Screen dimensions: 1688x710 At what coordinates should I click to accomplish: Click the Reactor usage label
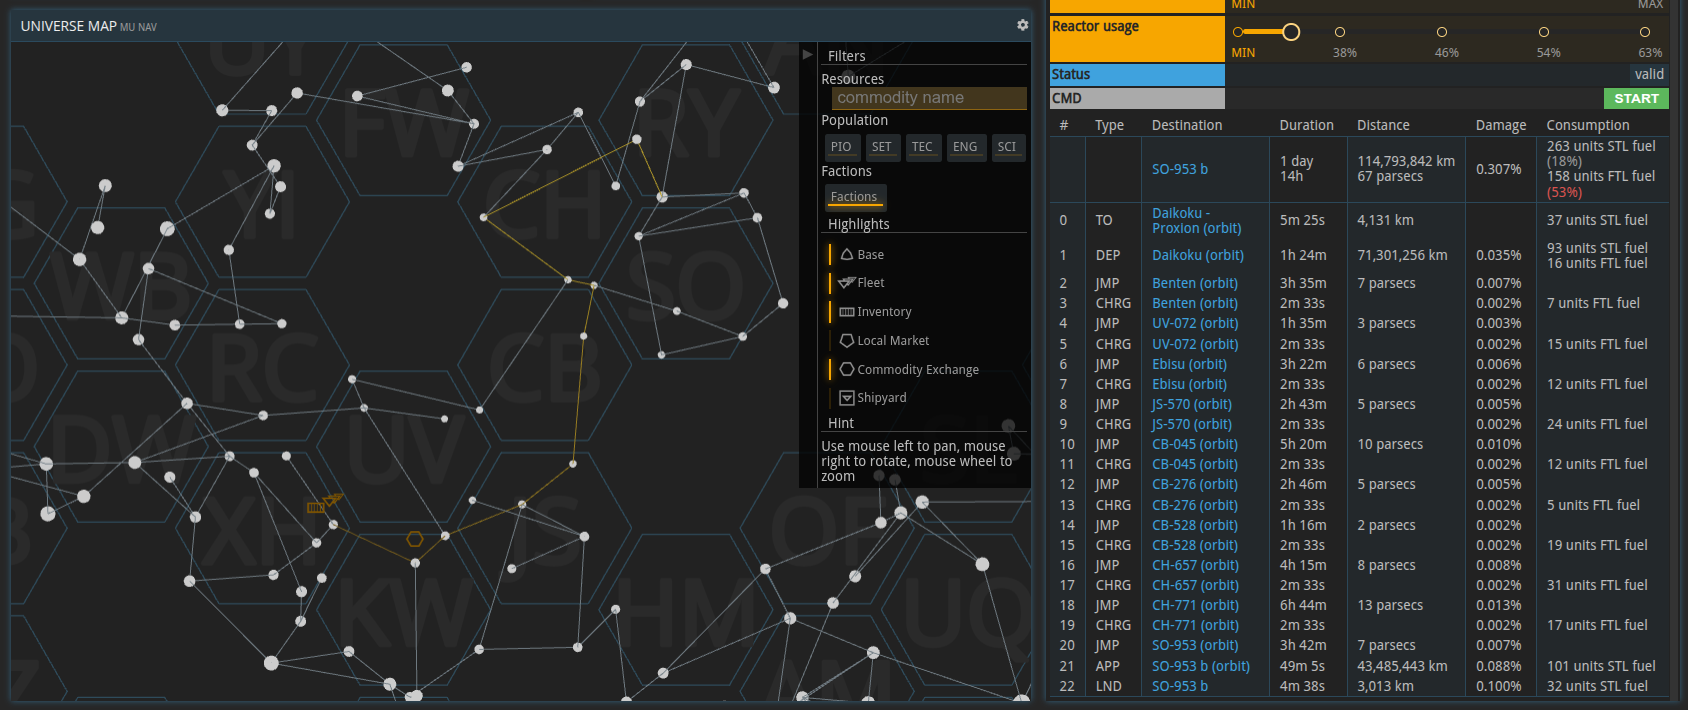coord(1095,27)
